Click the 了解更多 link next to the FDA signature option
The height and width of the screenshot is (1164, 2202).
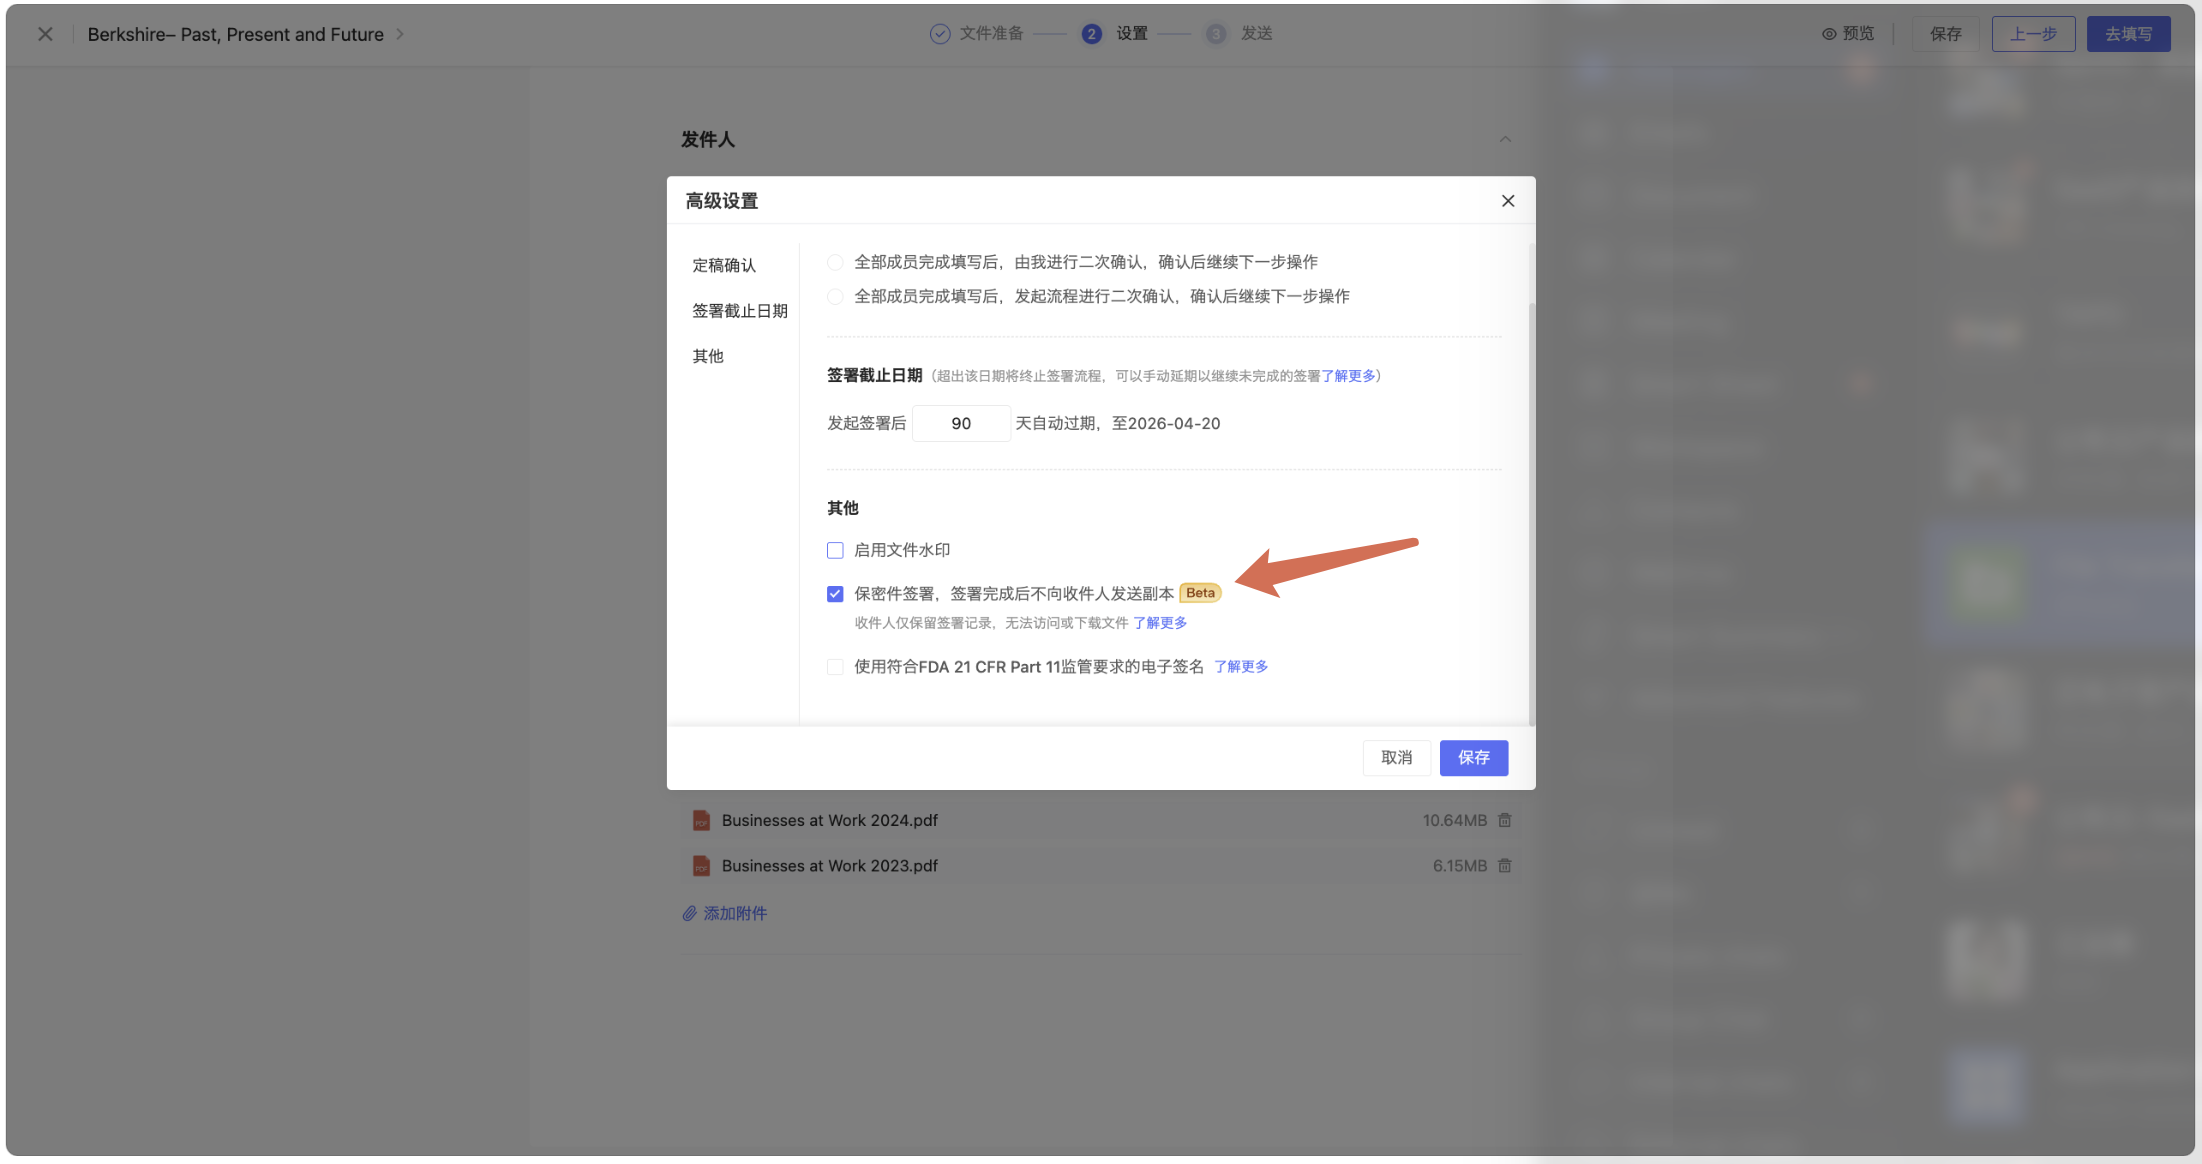pos(1241,667)
